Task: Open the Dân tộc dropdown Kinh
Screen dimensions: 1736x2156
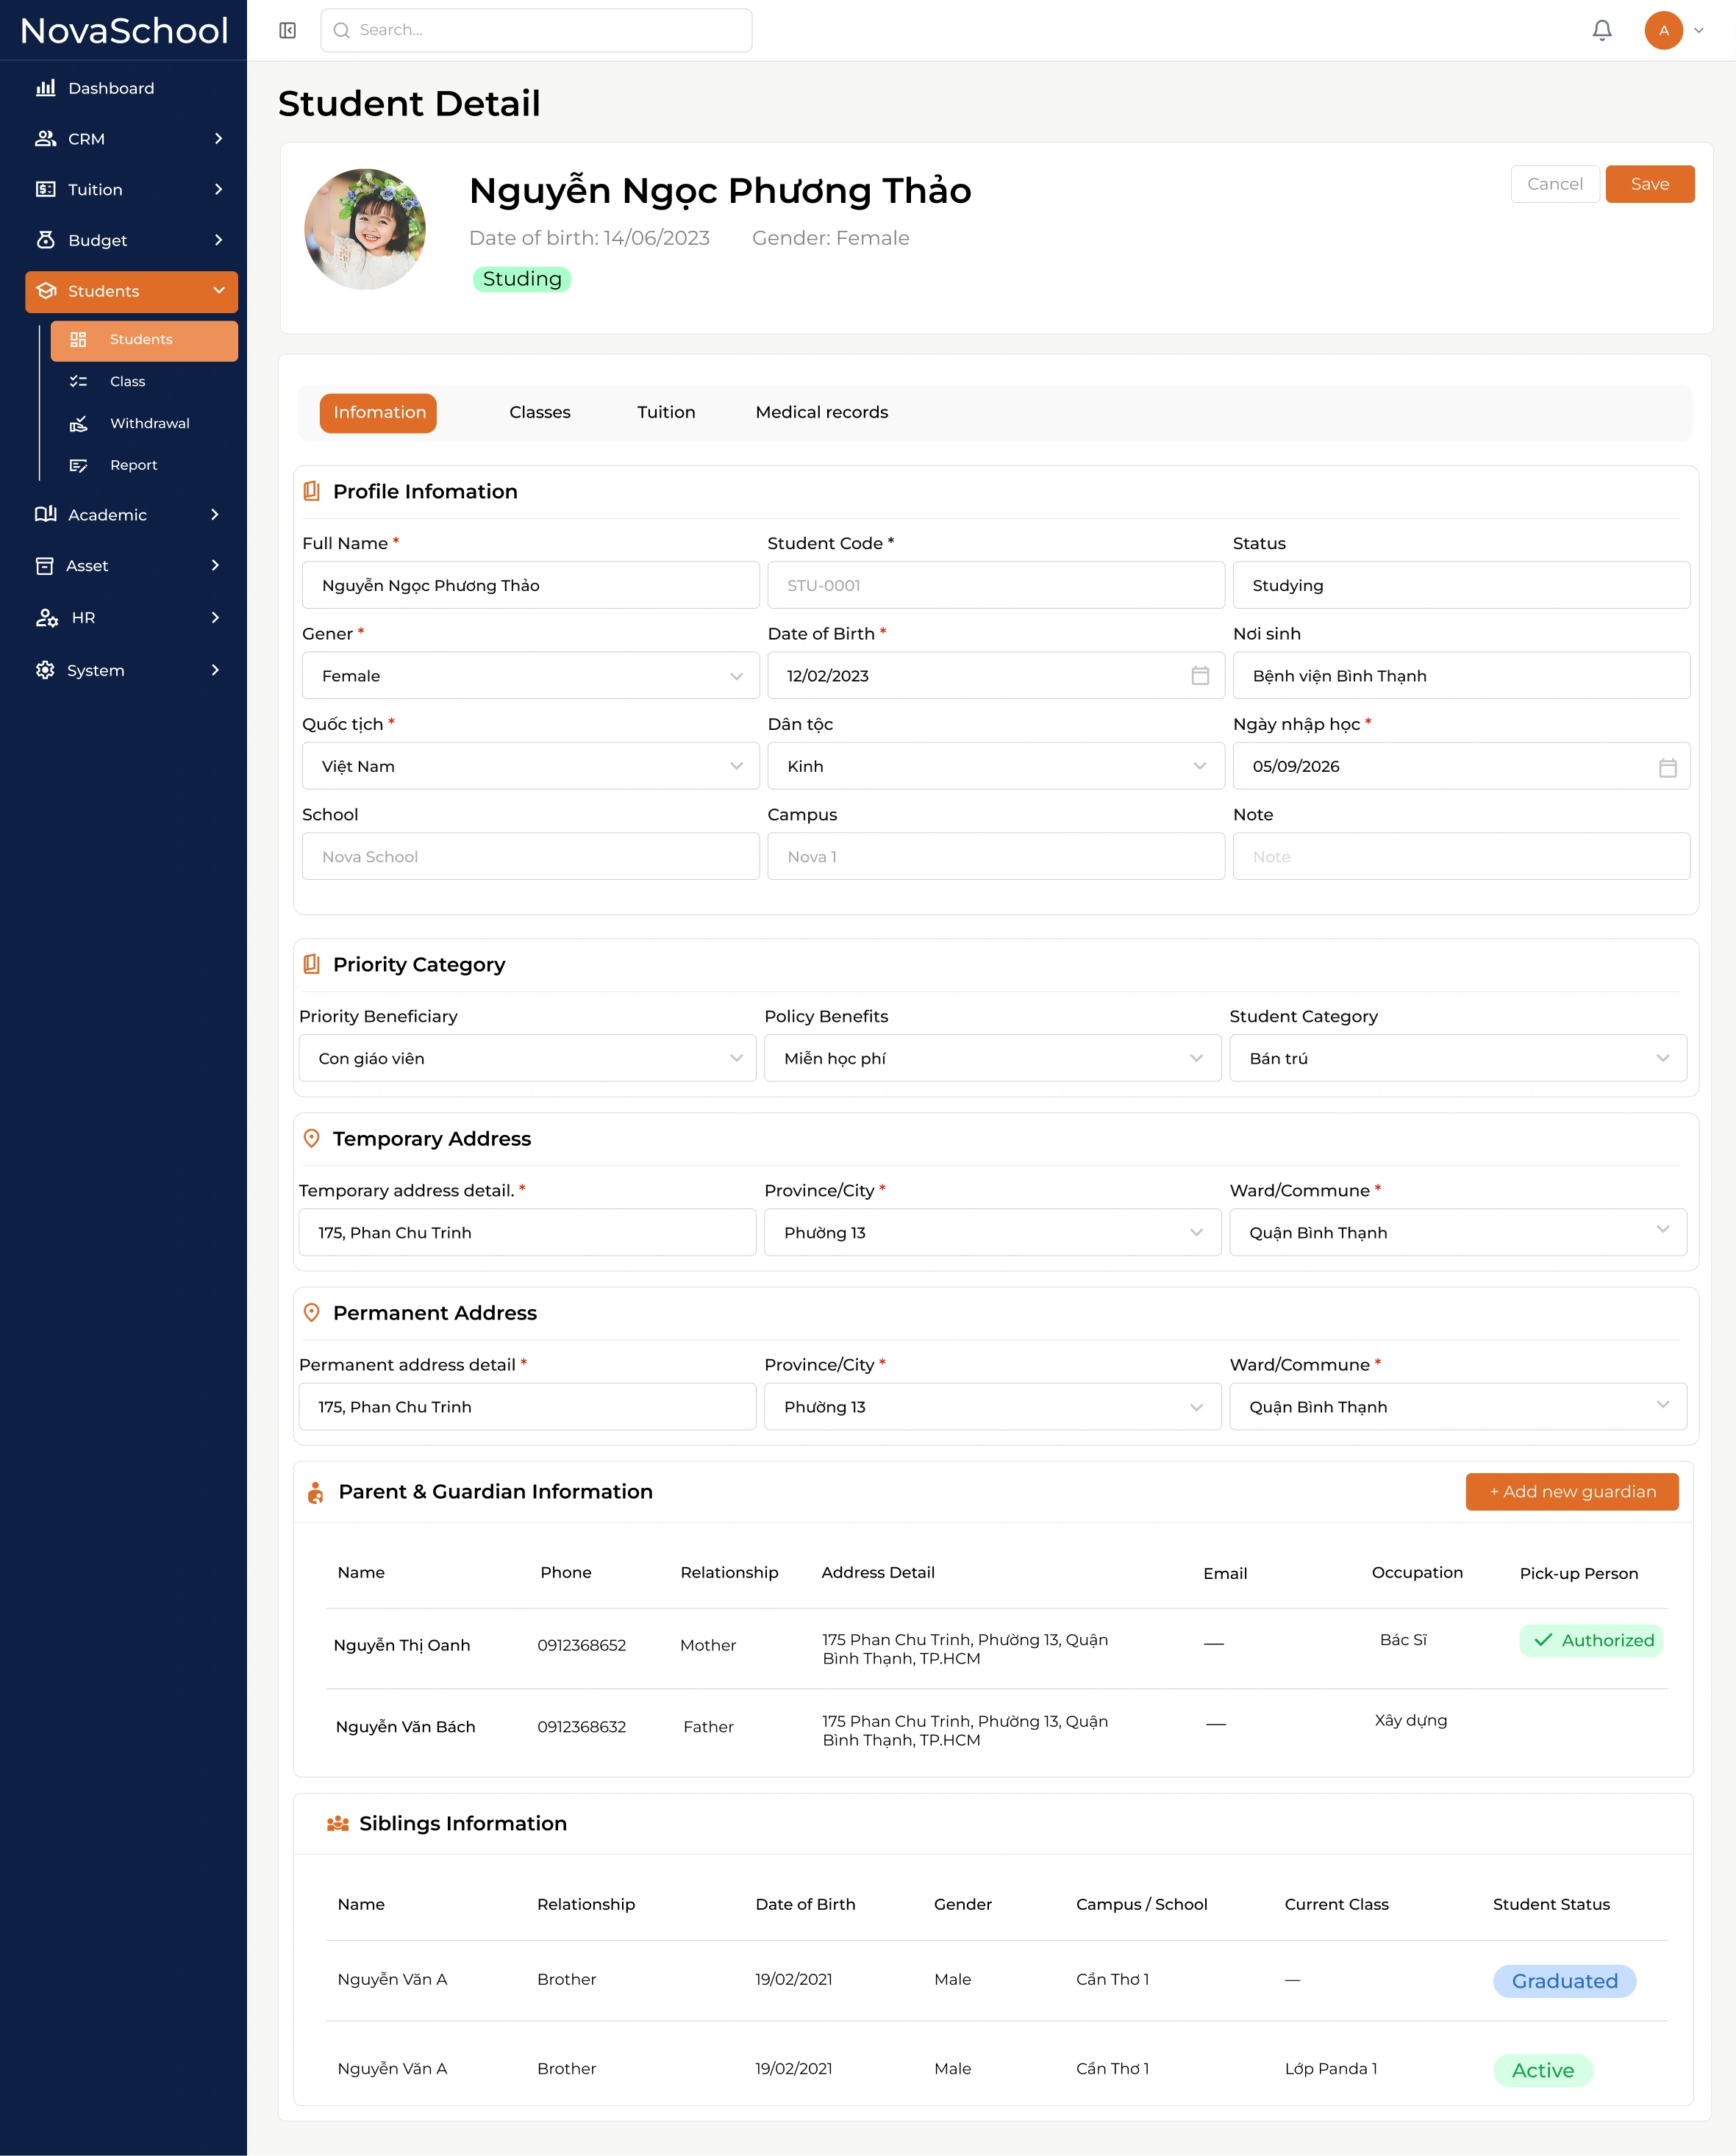Action: point(996,766)
